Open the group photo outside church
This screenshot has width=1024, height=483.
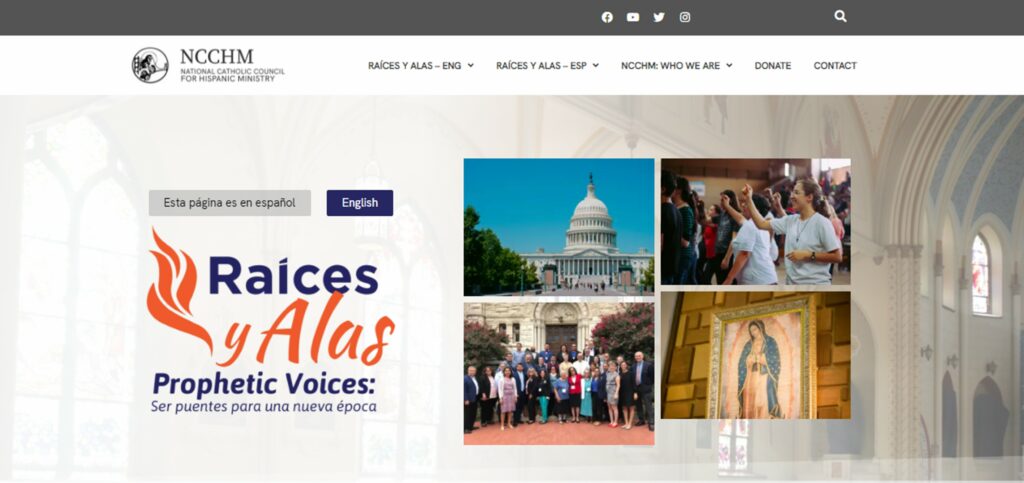click(559, 373)
